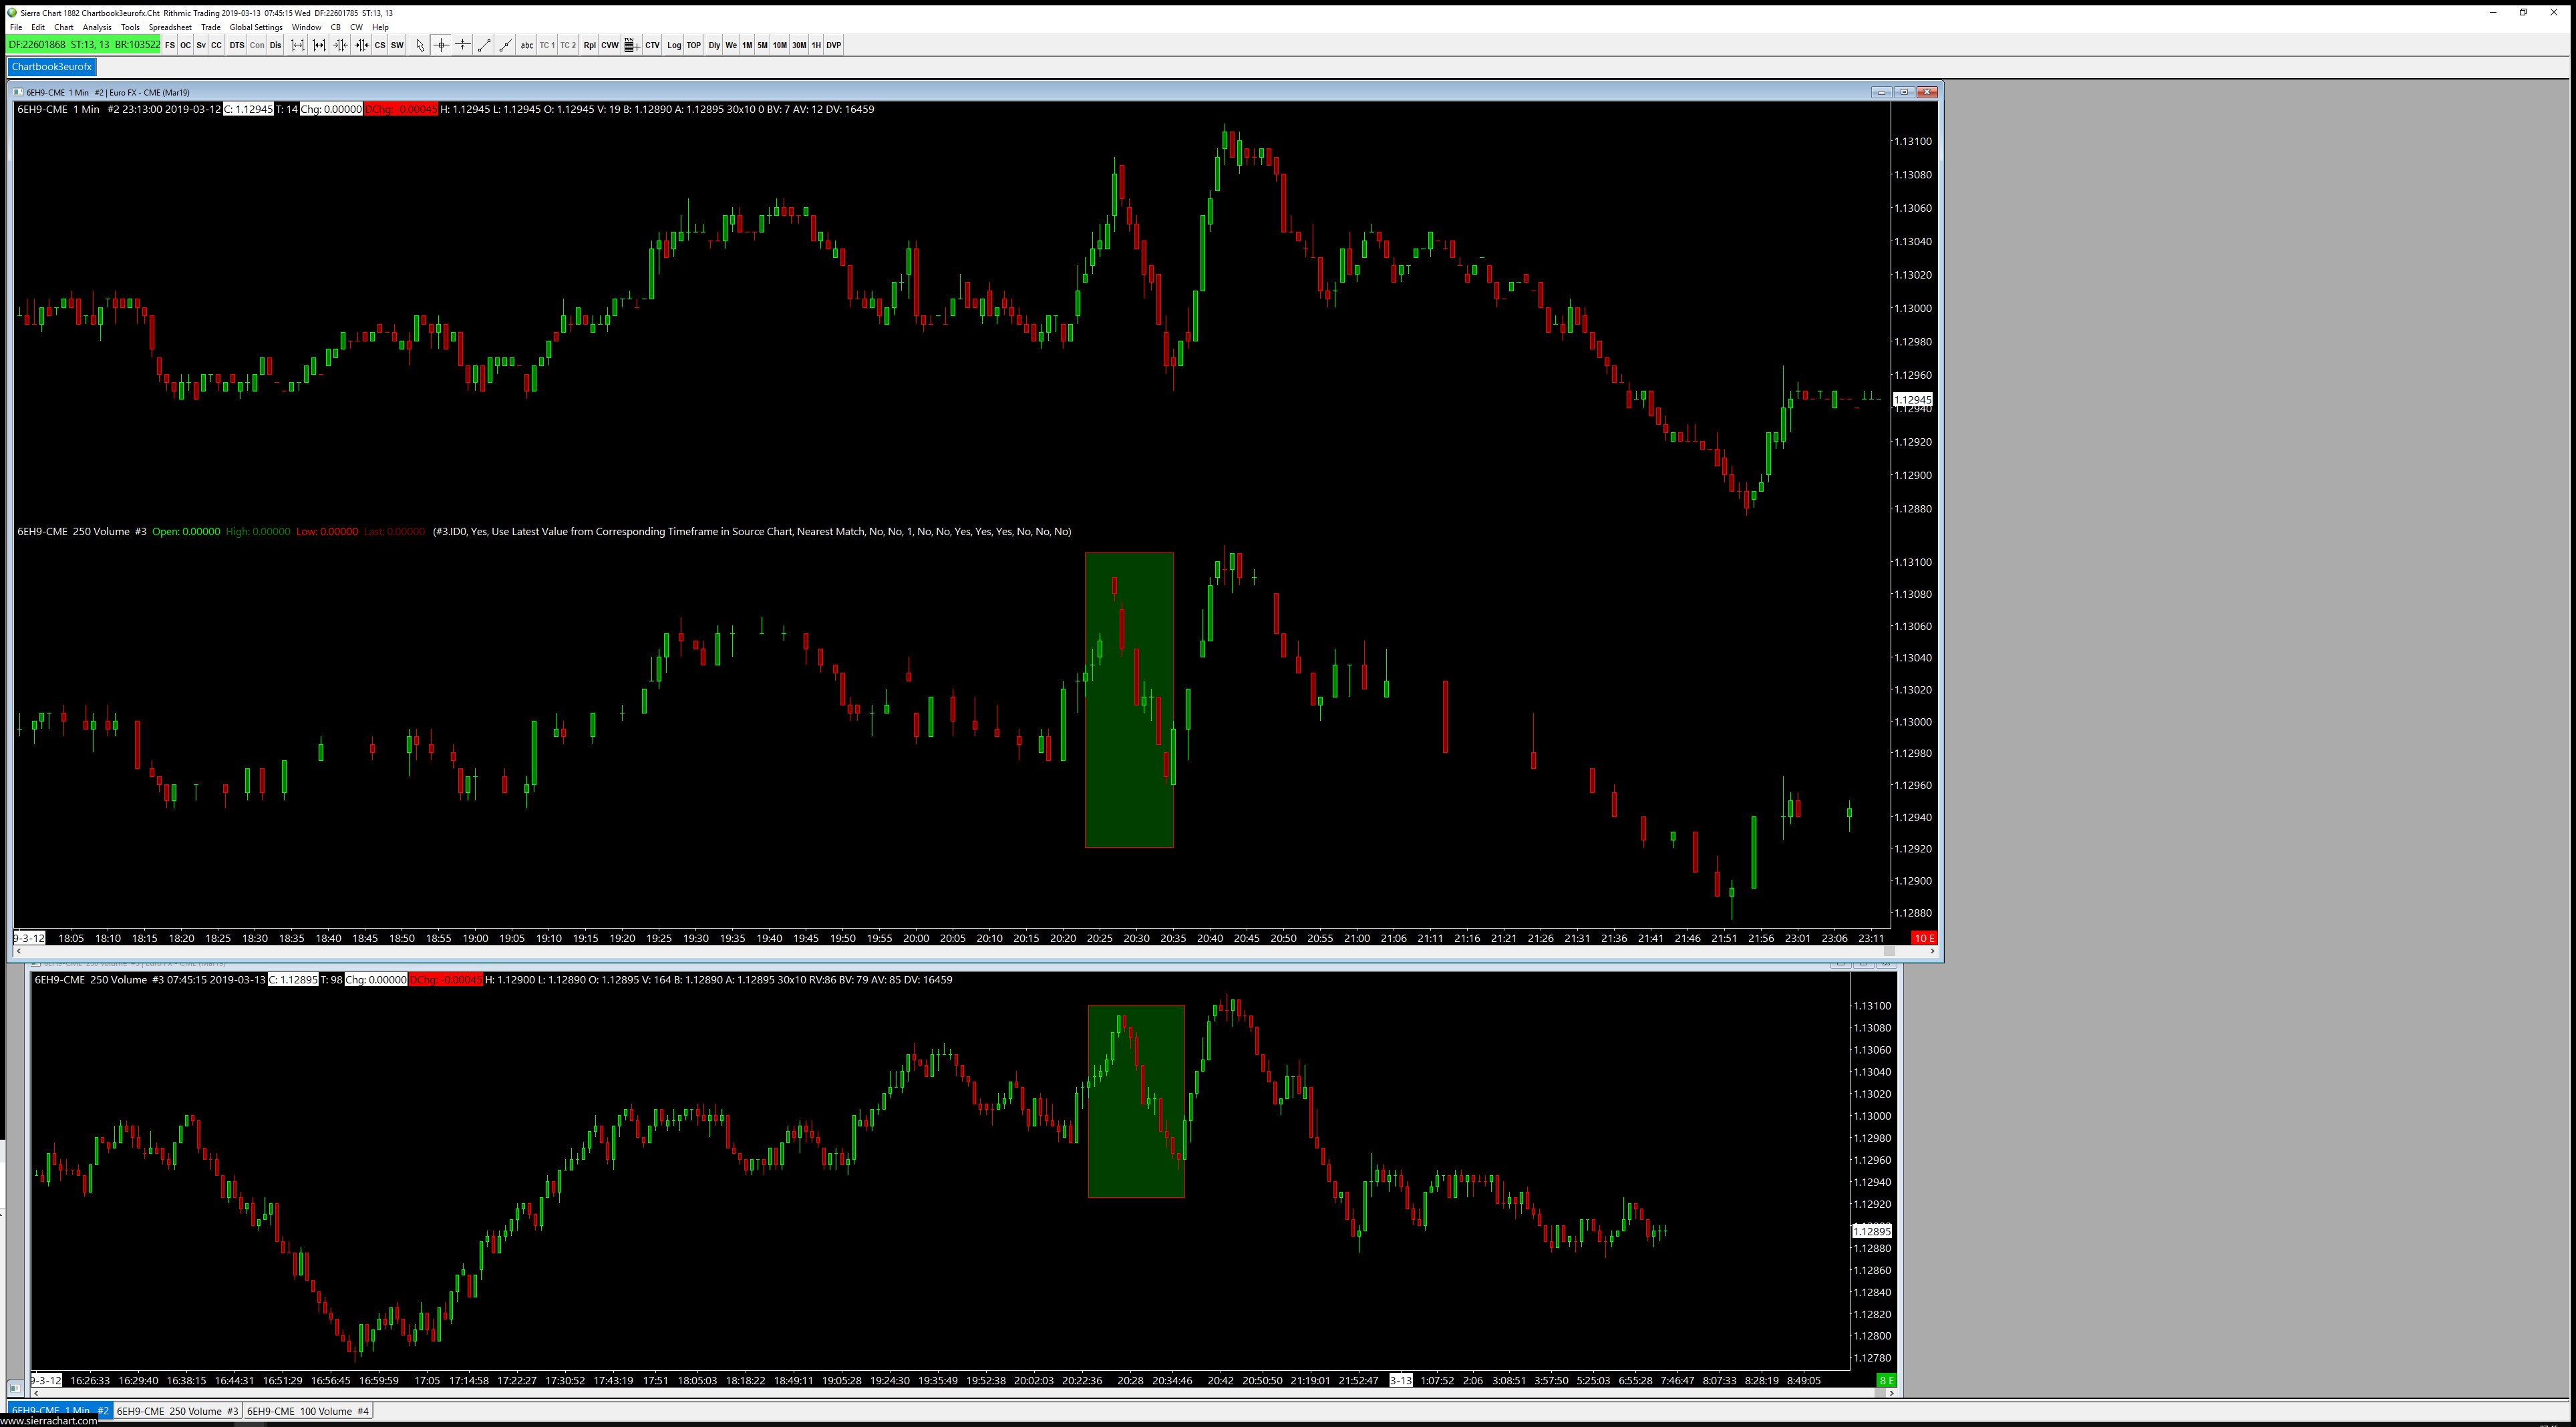Select the abc text drawing tool
The image size is (2576, 1427).
(526, 45)
